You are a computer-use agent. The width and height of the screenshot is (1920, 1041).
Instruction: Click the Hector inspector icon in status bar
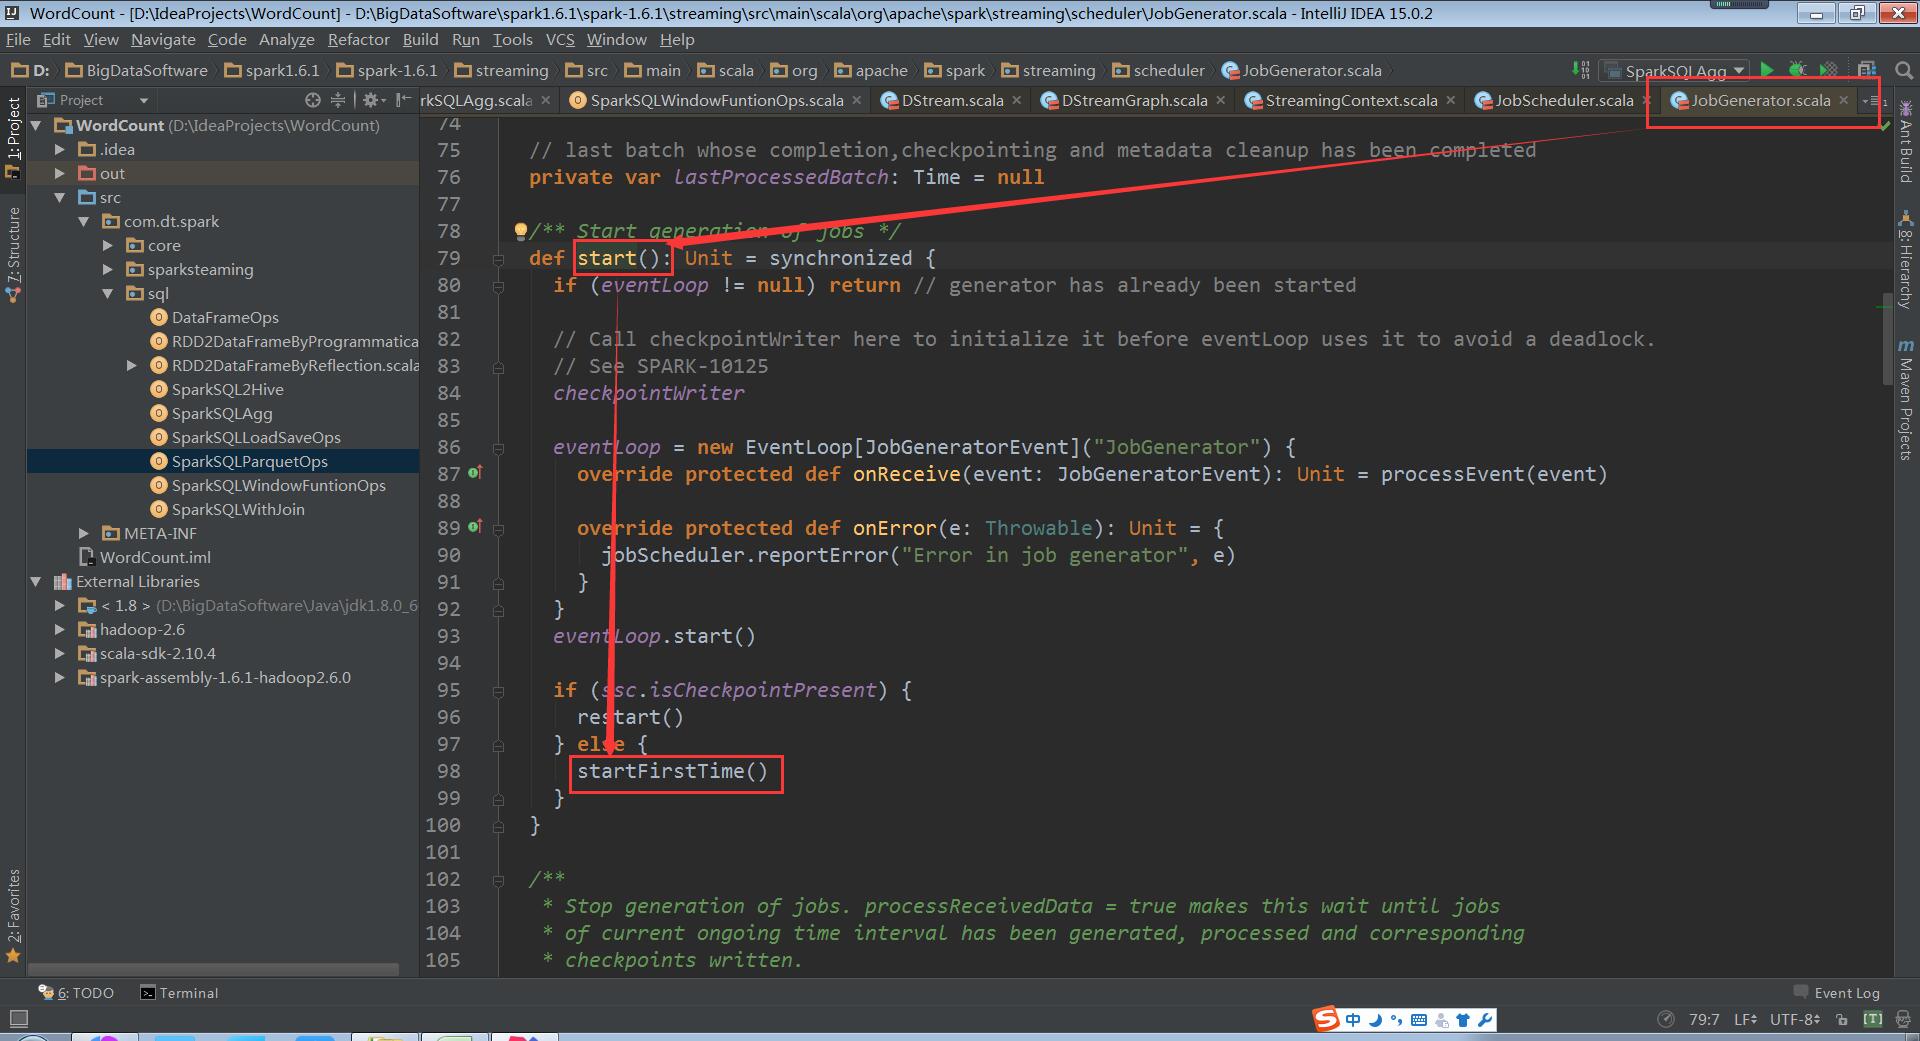tap(1902, 1020)
